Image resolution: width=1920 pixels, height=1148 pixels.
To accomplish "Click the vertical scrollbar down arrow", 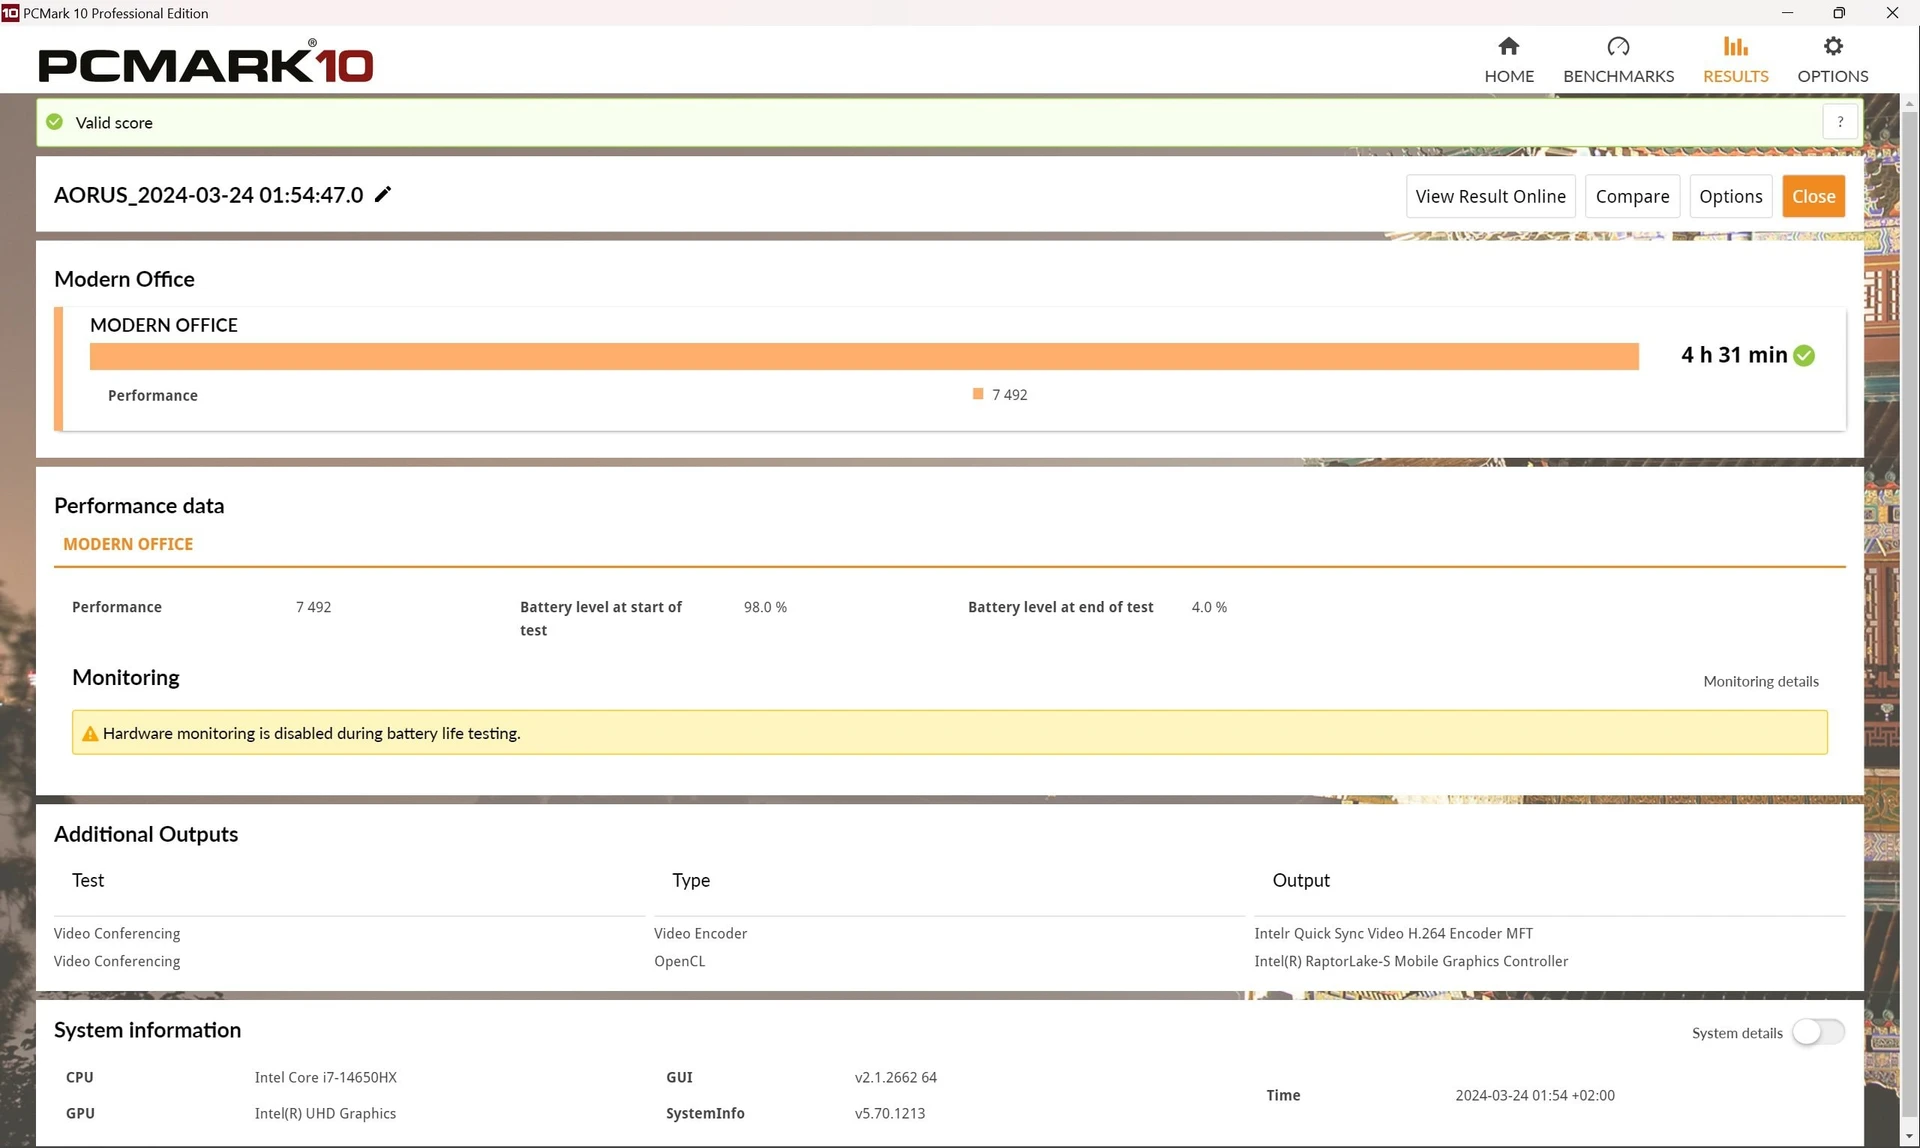I will point(1909,1138).
